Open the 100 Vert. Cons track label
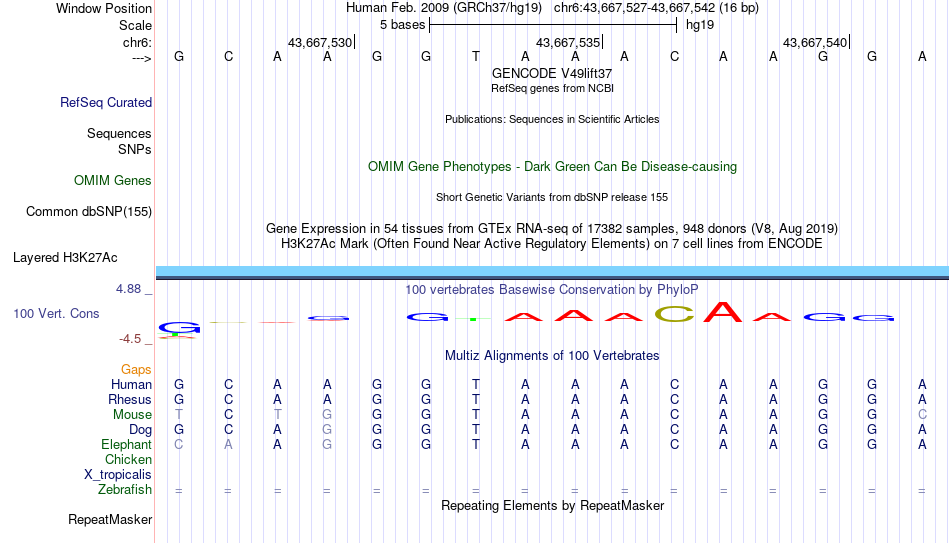The image size is (950, 543). pyautogui.click(x=56, y=313)
